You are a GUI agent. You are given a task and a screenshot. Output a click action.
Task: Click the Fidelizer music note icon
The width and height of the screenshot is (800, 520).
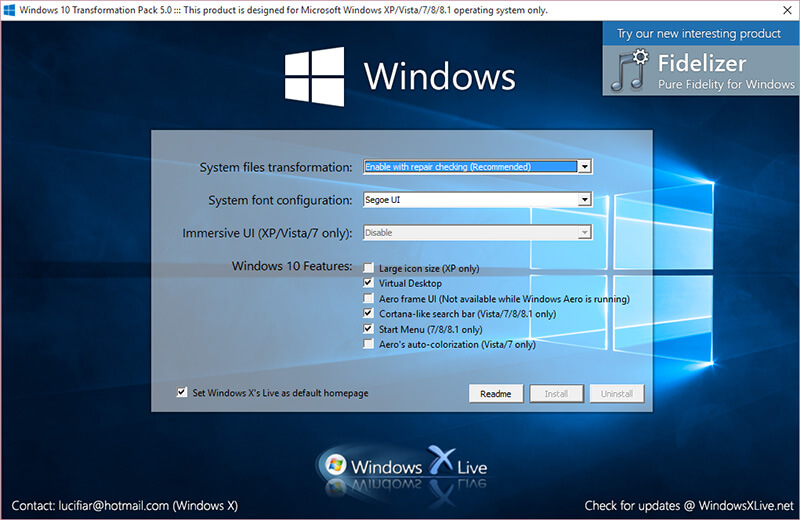(x=630, y=70)
